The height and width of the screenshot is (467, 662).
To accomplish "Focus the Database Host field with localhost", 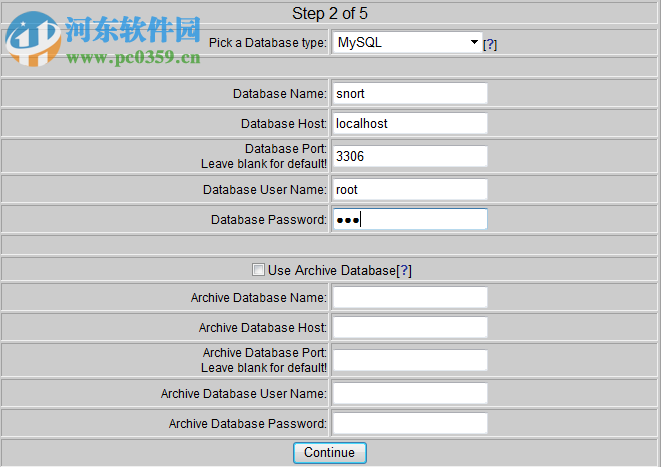I will point(410,124).
